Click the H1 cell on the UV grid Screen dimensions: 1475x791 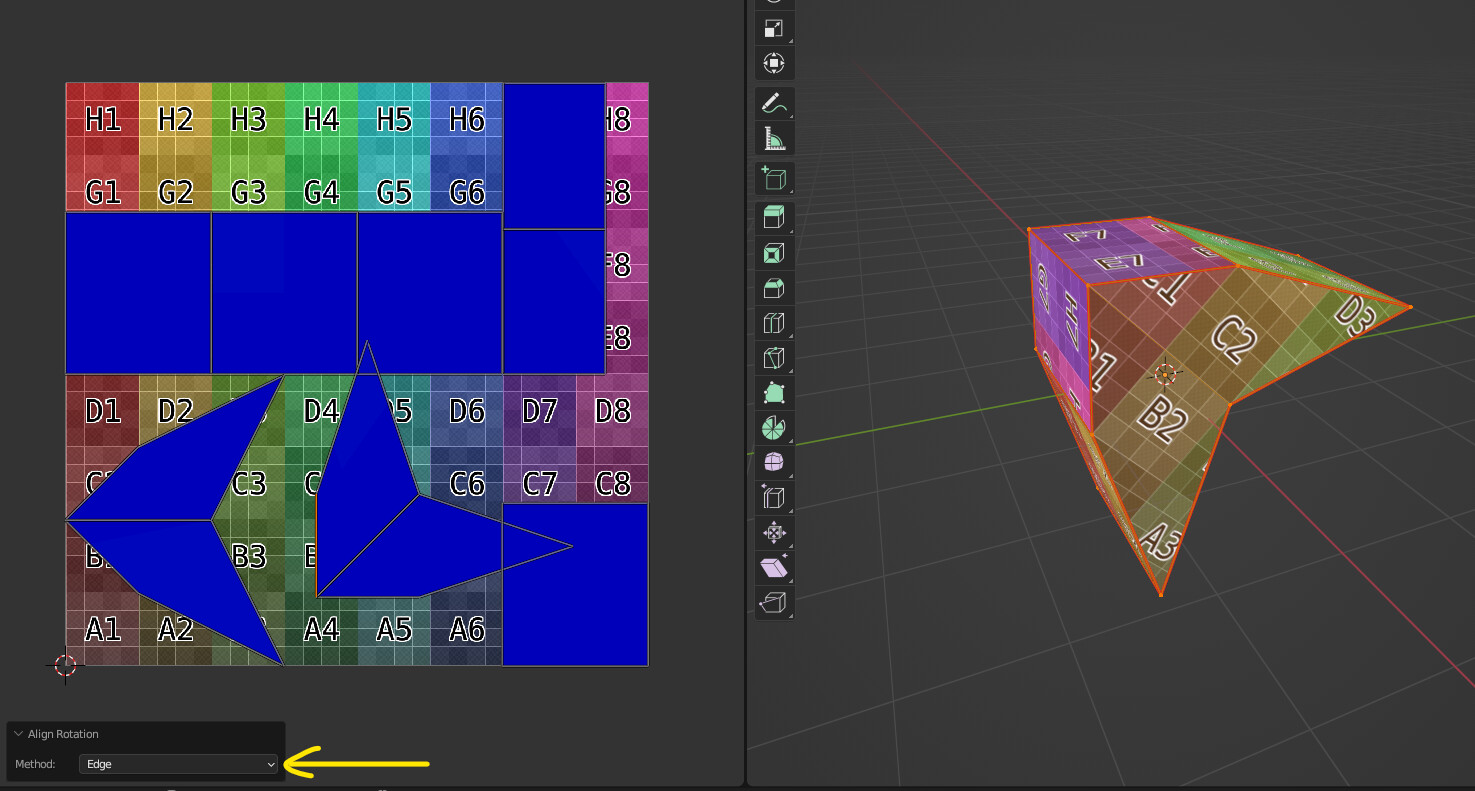click(103, 120)
